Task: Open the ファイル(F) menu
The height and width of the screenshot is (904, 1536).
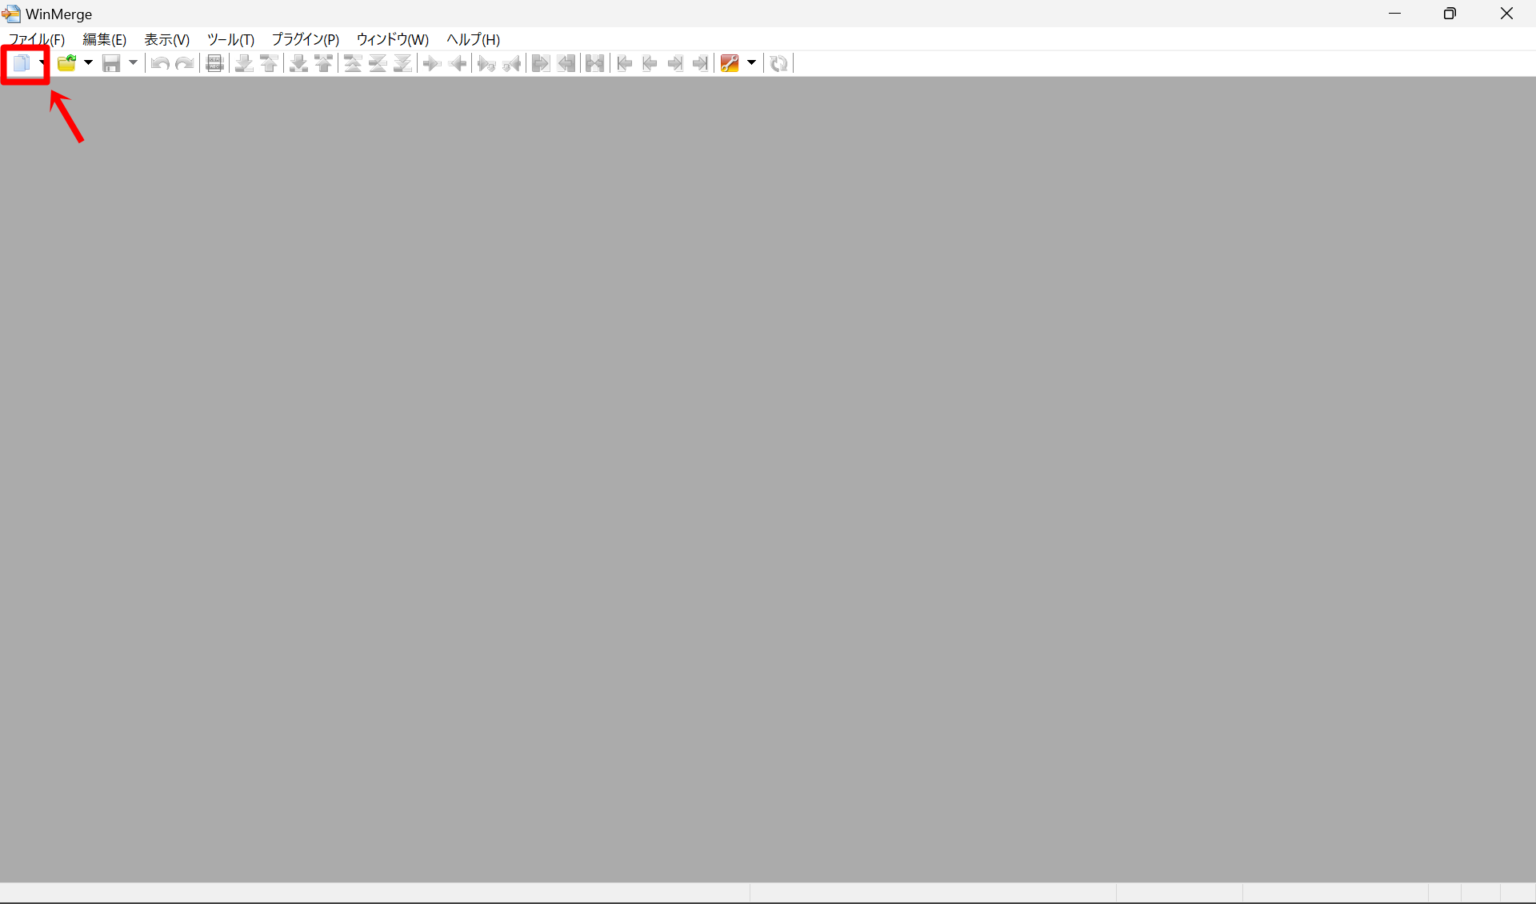Action: (x=37, y=40)
